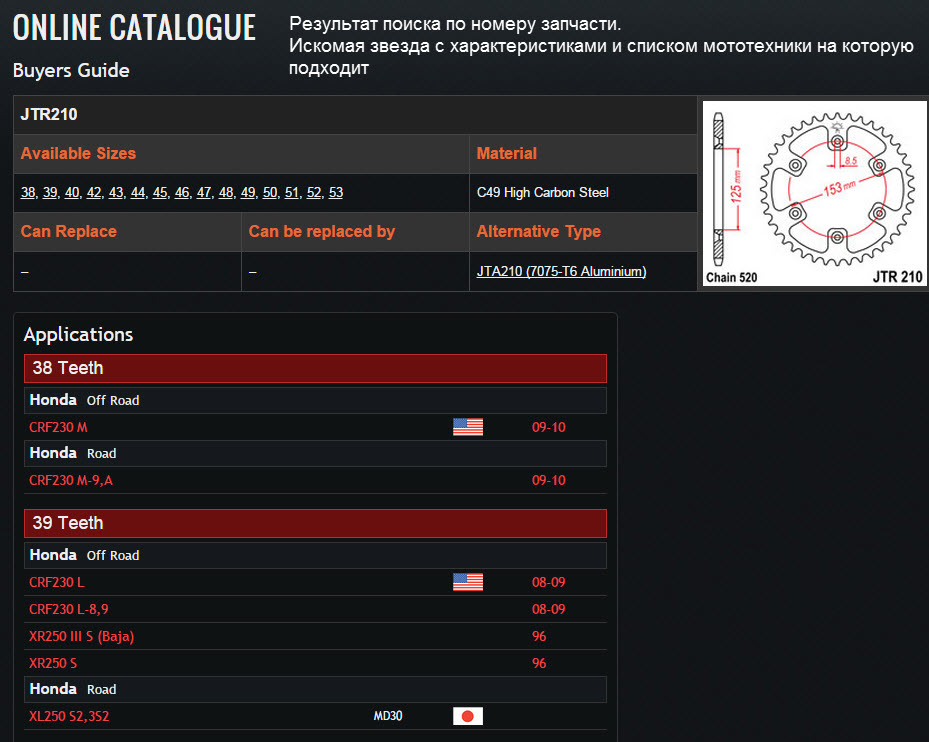The width and height of the screenshot is (929, 742).
Task: Select size 51 link
Action: pos(291,193)
